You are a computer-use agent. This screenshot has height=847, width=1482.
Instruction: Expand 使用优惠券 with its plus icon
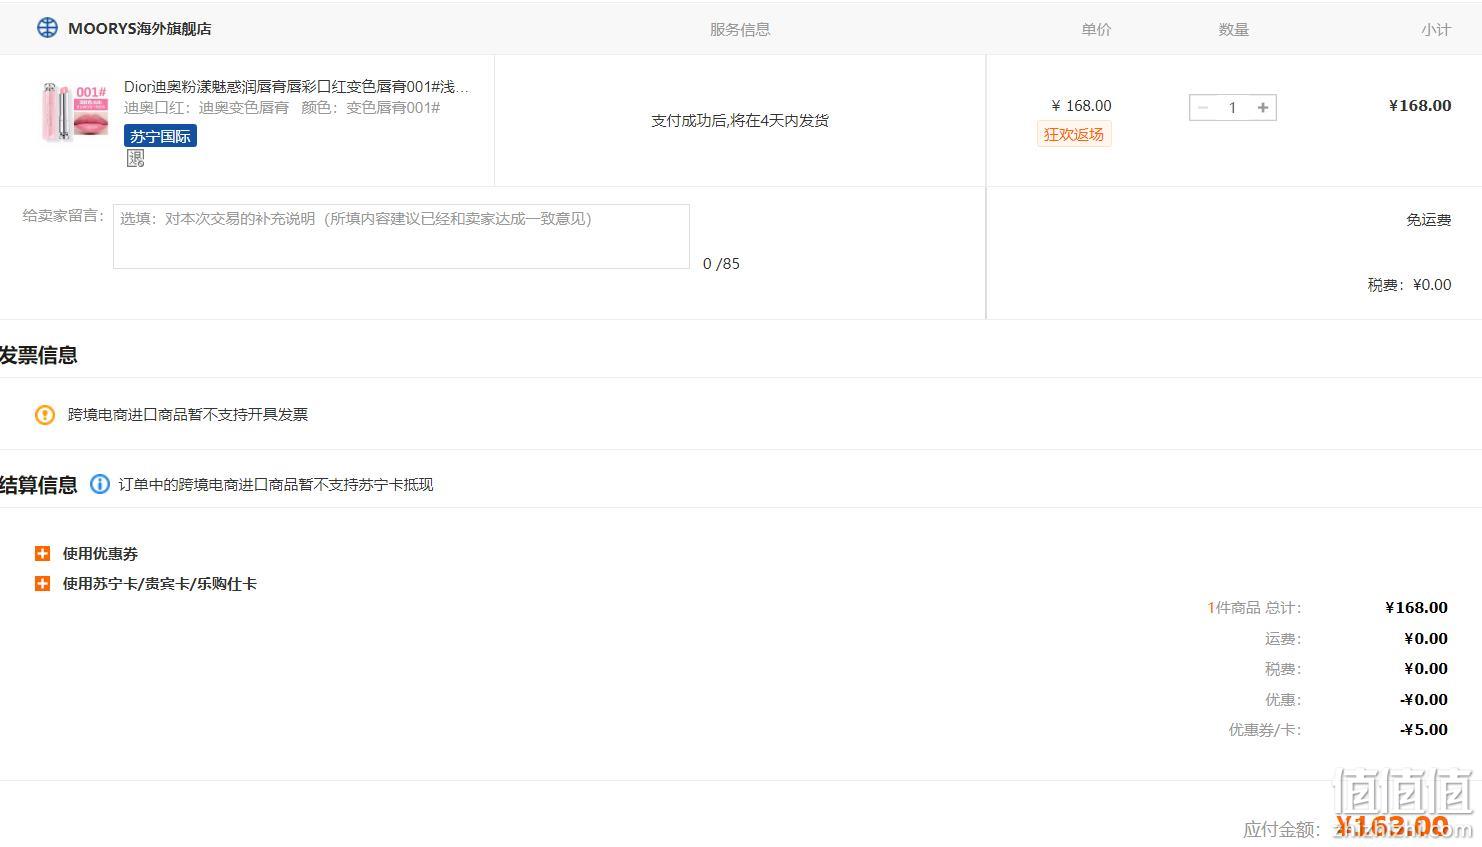(42, 553)
